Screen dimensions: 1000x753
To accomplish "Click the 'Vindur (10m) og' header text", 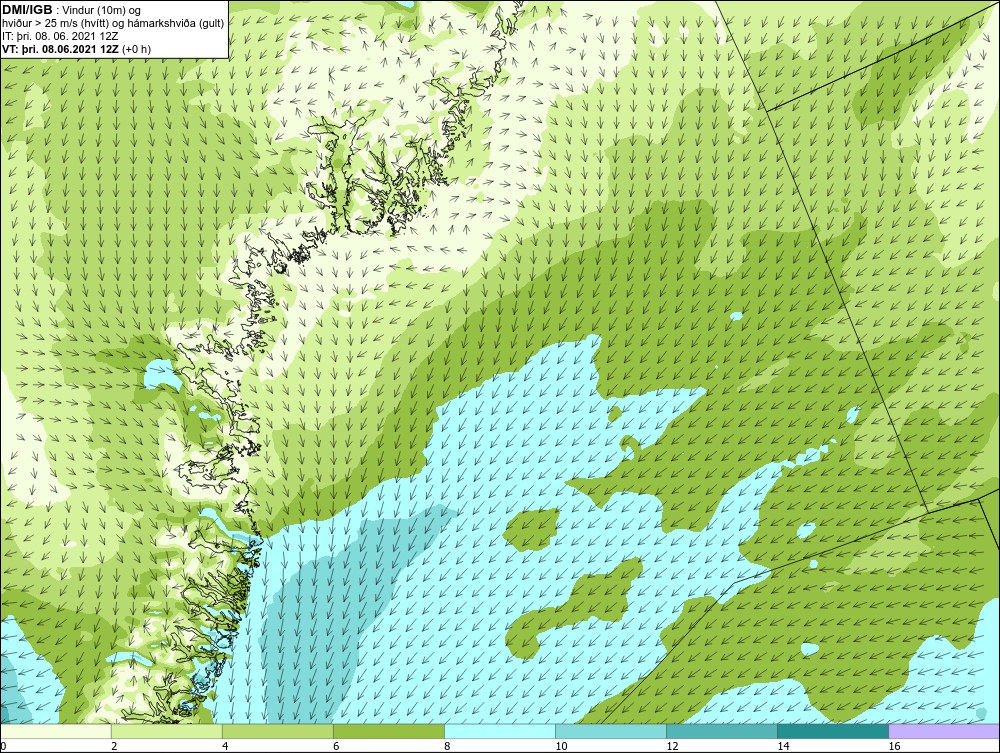I will [x=102, y=10].
